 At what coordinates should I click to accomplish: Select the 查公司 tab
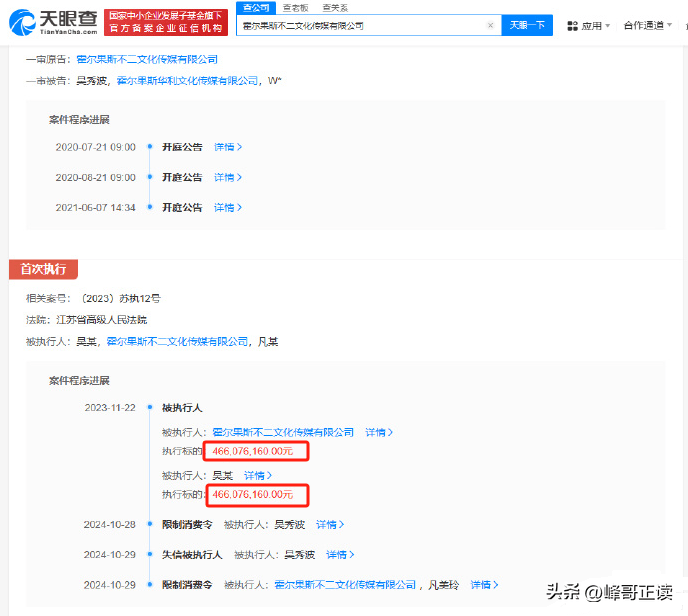[256, 8]
